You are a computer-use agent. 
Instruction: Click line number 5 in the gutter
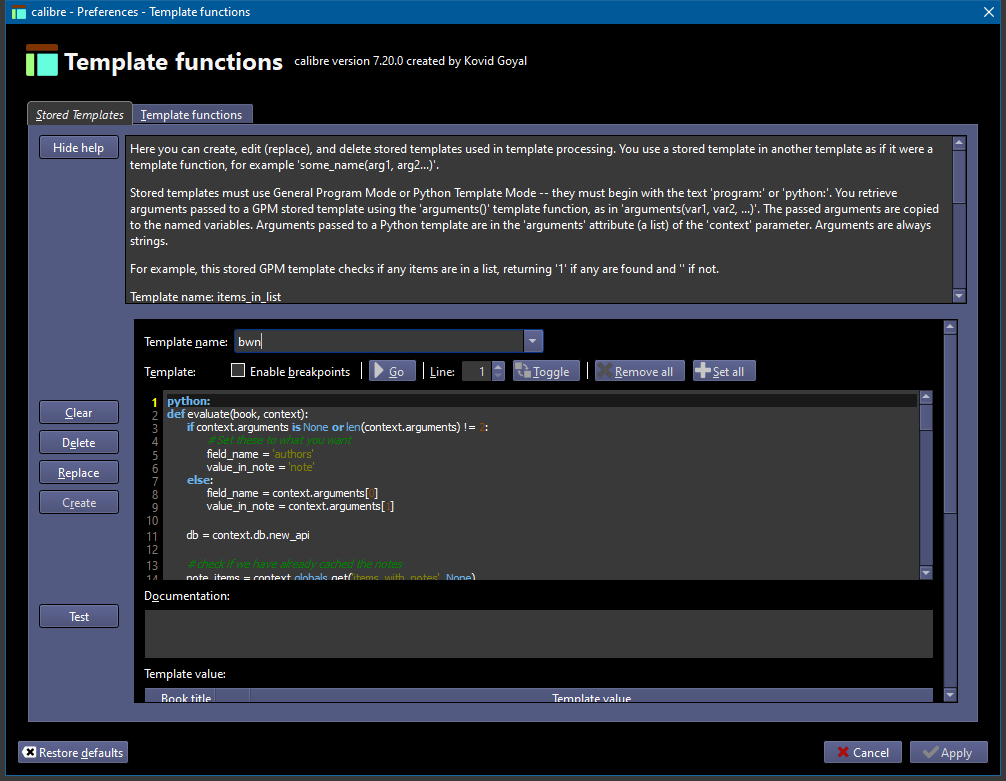155,455
